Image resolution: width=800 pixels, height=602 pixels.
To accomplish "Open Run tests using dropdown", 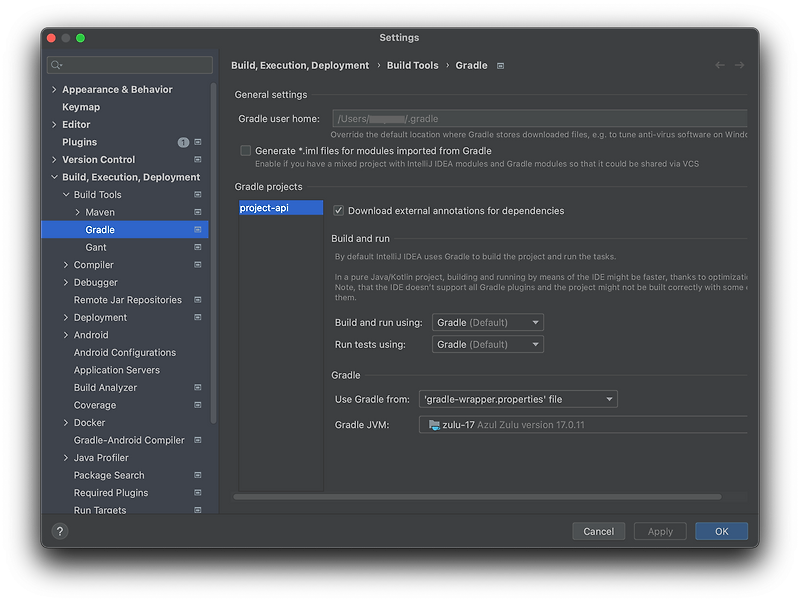I will click(x=488, y=344).
